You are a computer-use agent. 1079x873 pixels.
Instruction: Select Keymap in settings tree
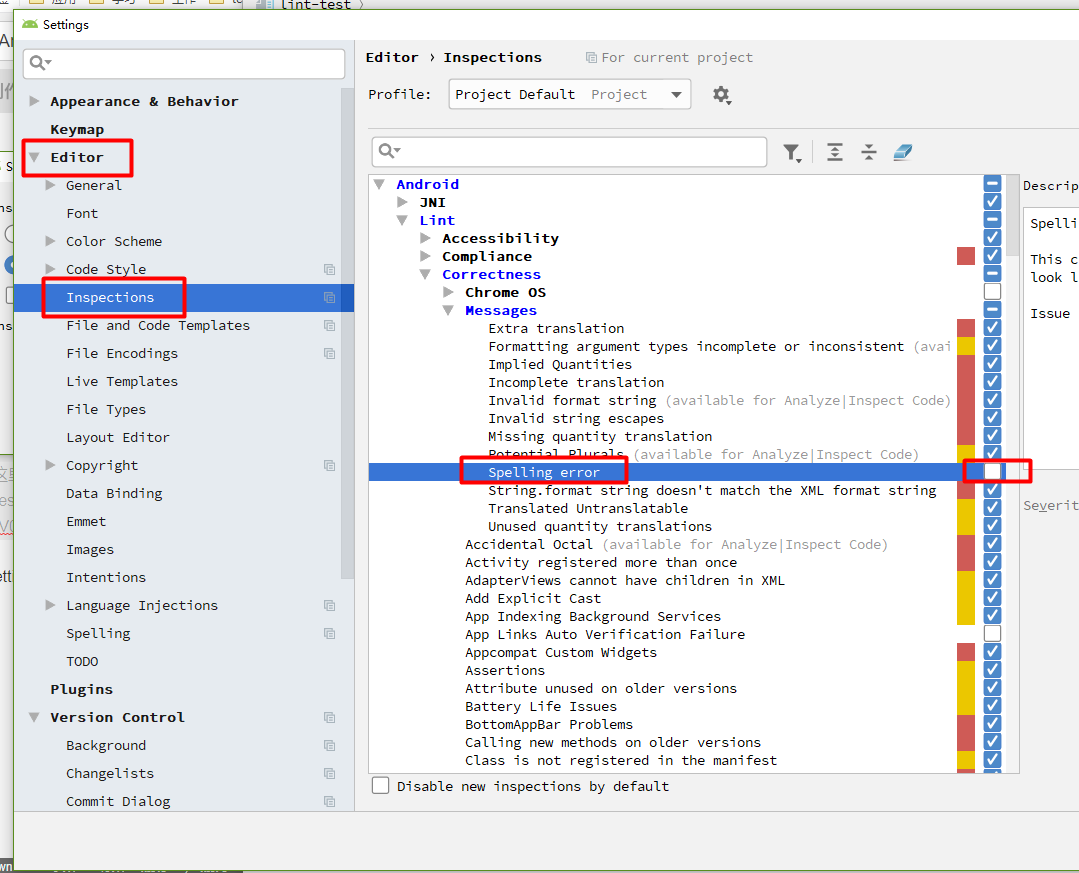click(77, 129)
